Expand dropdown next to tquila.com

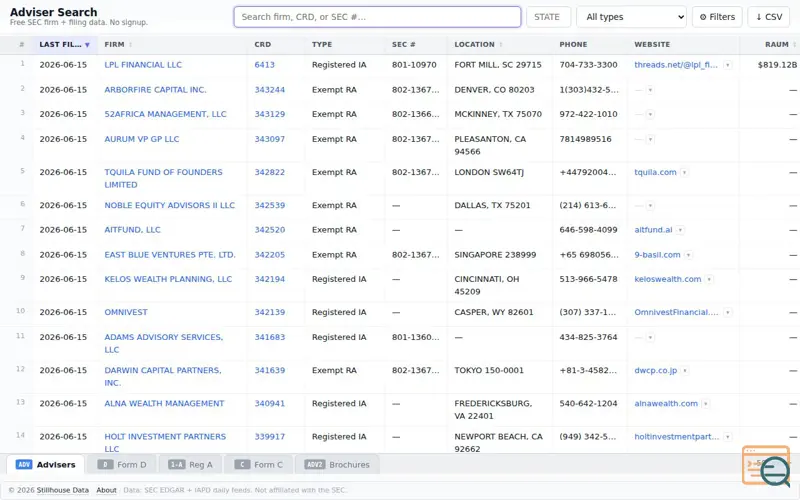(684, 172)
